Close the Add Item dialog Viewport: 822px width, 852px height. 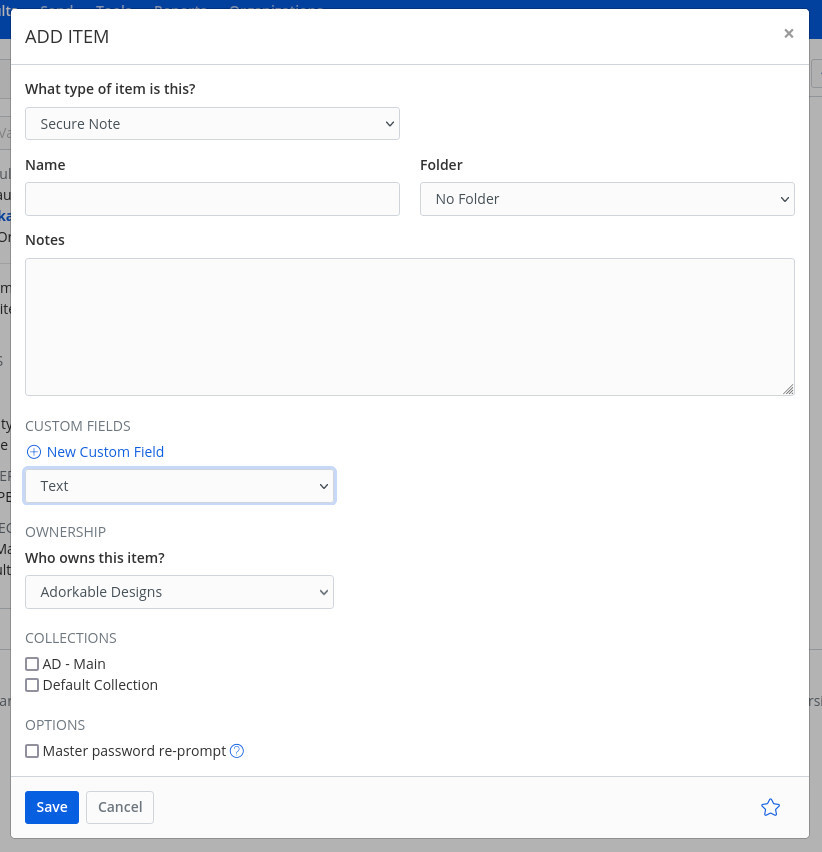click(788, 34)
